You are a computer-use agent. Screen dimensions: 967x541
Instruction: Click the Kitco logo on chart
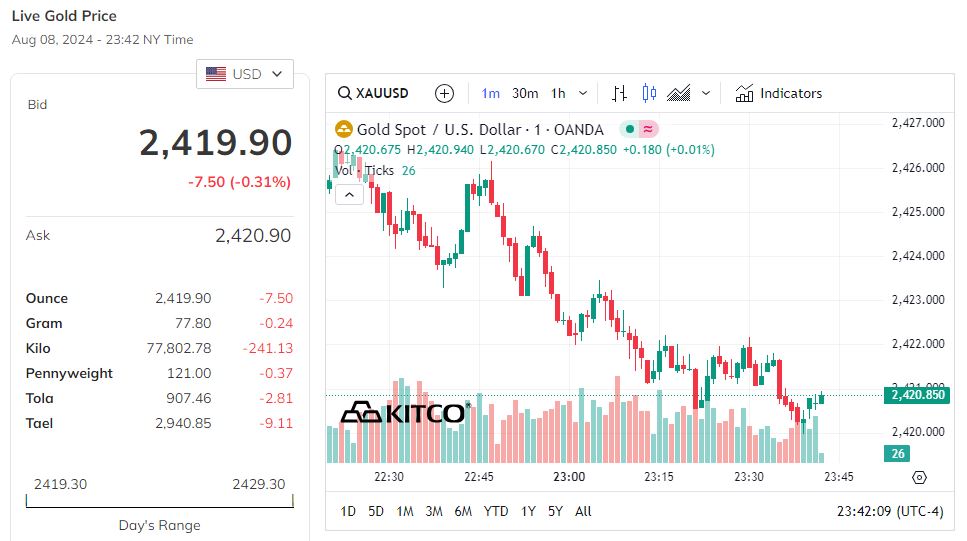[x=405, y=412]
